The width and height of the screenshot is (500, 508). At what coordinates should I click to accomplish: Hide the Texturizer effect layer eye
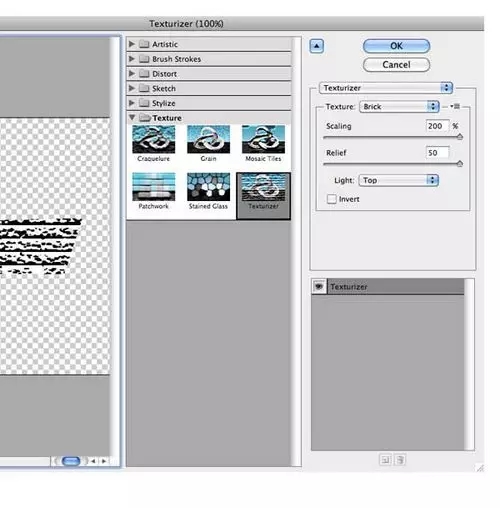(x=319, y=286)
